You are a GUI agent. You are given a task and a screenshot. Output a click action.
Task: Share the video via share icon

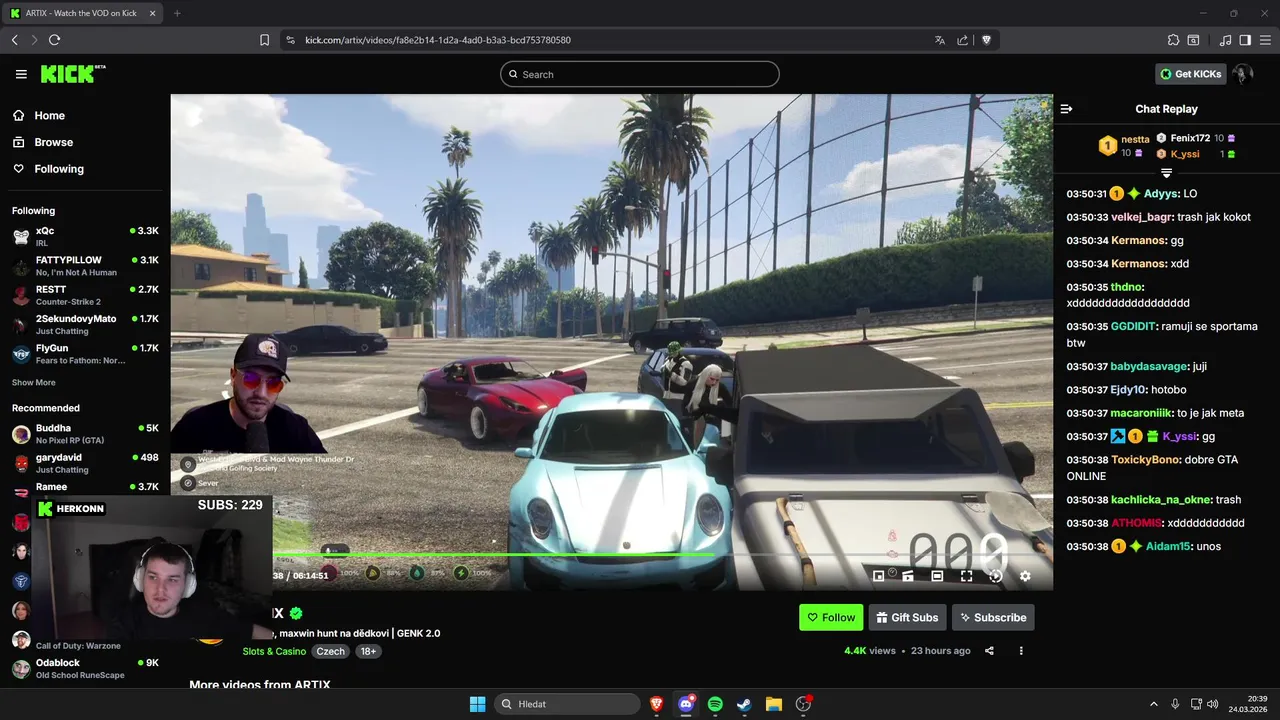coord(989,651)
